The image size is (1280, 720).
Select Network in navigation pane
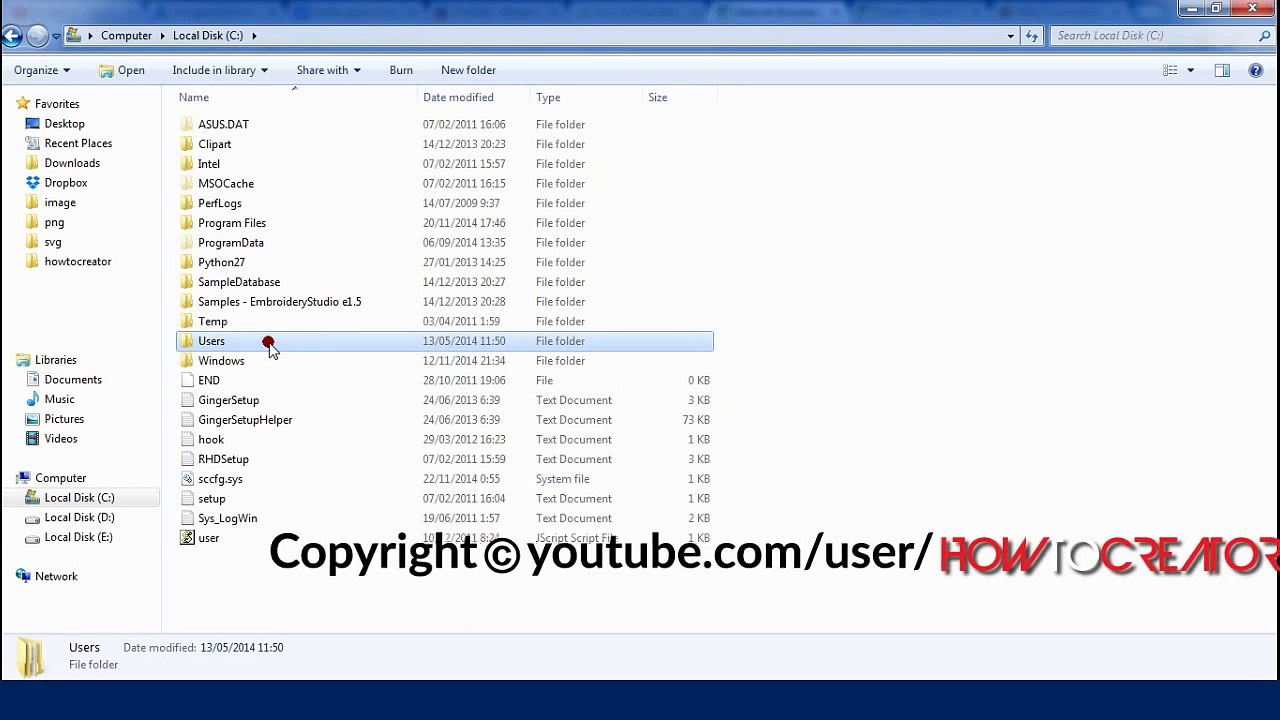[x=56, y=576]
